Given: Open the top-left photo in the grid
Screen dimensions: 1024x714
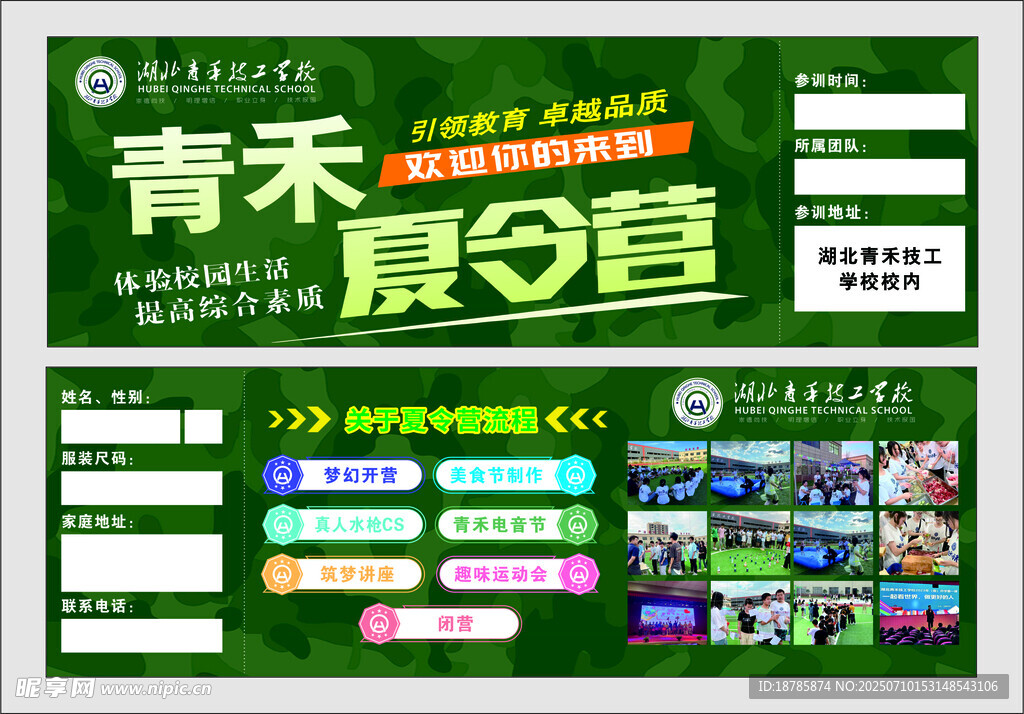Looking at the screenshot, I should click(x=666, y=472).
